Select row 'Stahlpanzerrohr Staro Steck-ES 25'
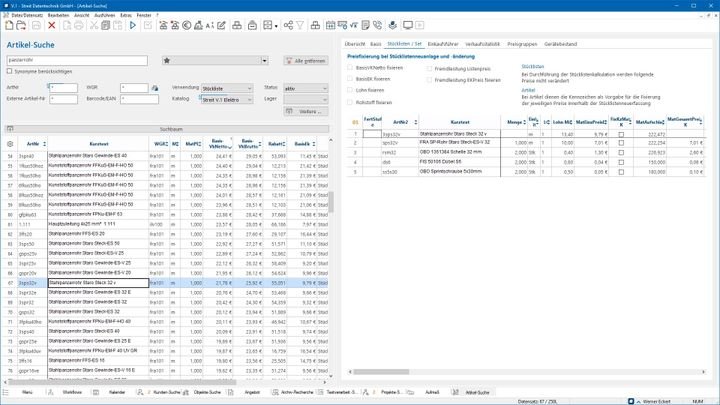 (110, 255)
